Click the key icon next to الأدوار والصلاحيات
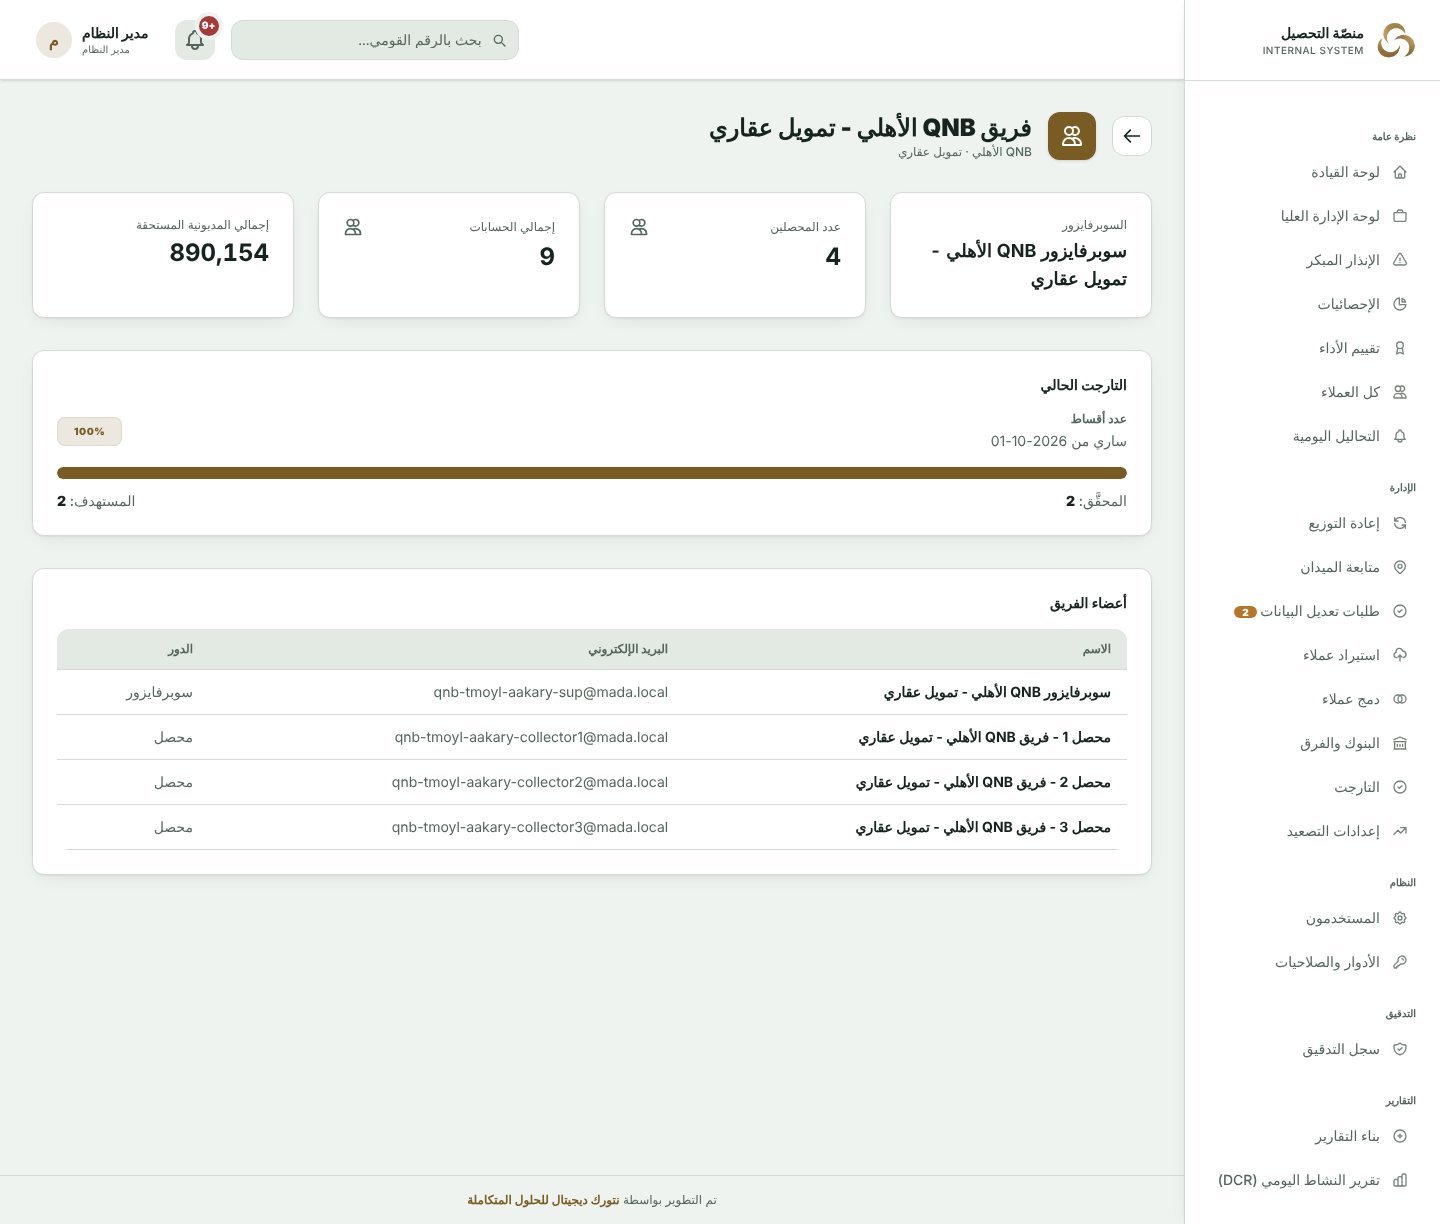Screen dimensions: 1440x1224 coord(1400,962)
